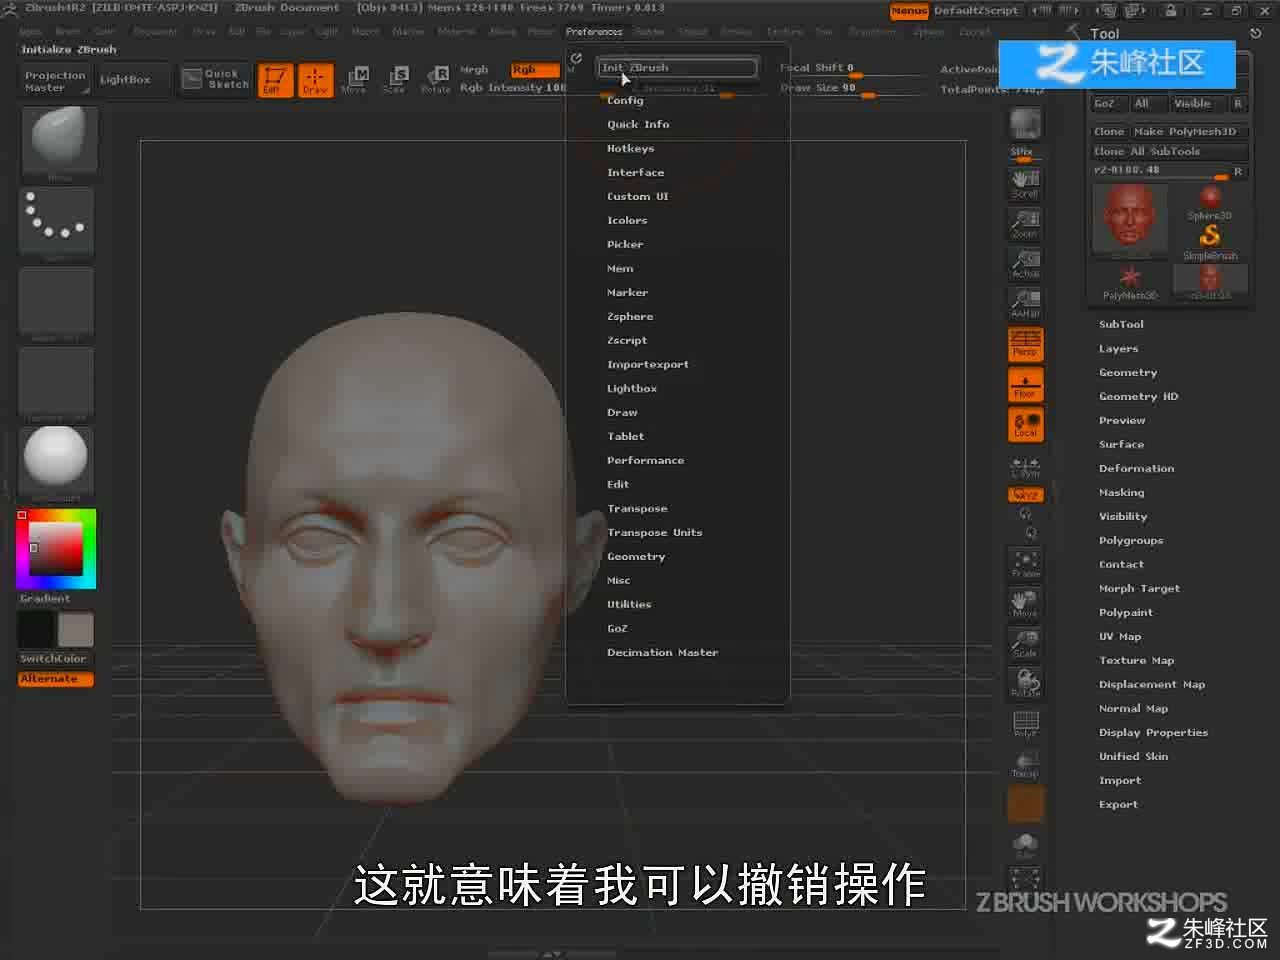Expand the Displacement Map subpalette

[x=1152, y=684]
